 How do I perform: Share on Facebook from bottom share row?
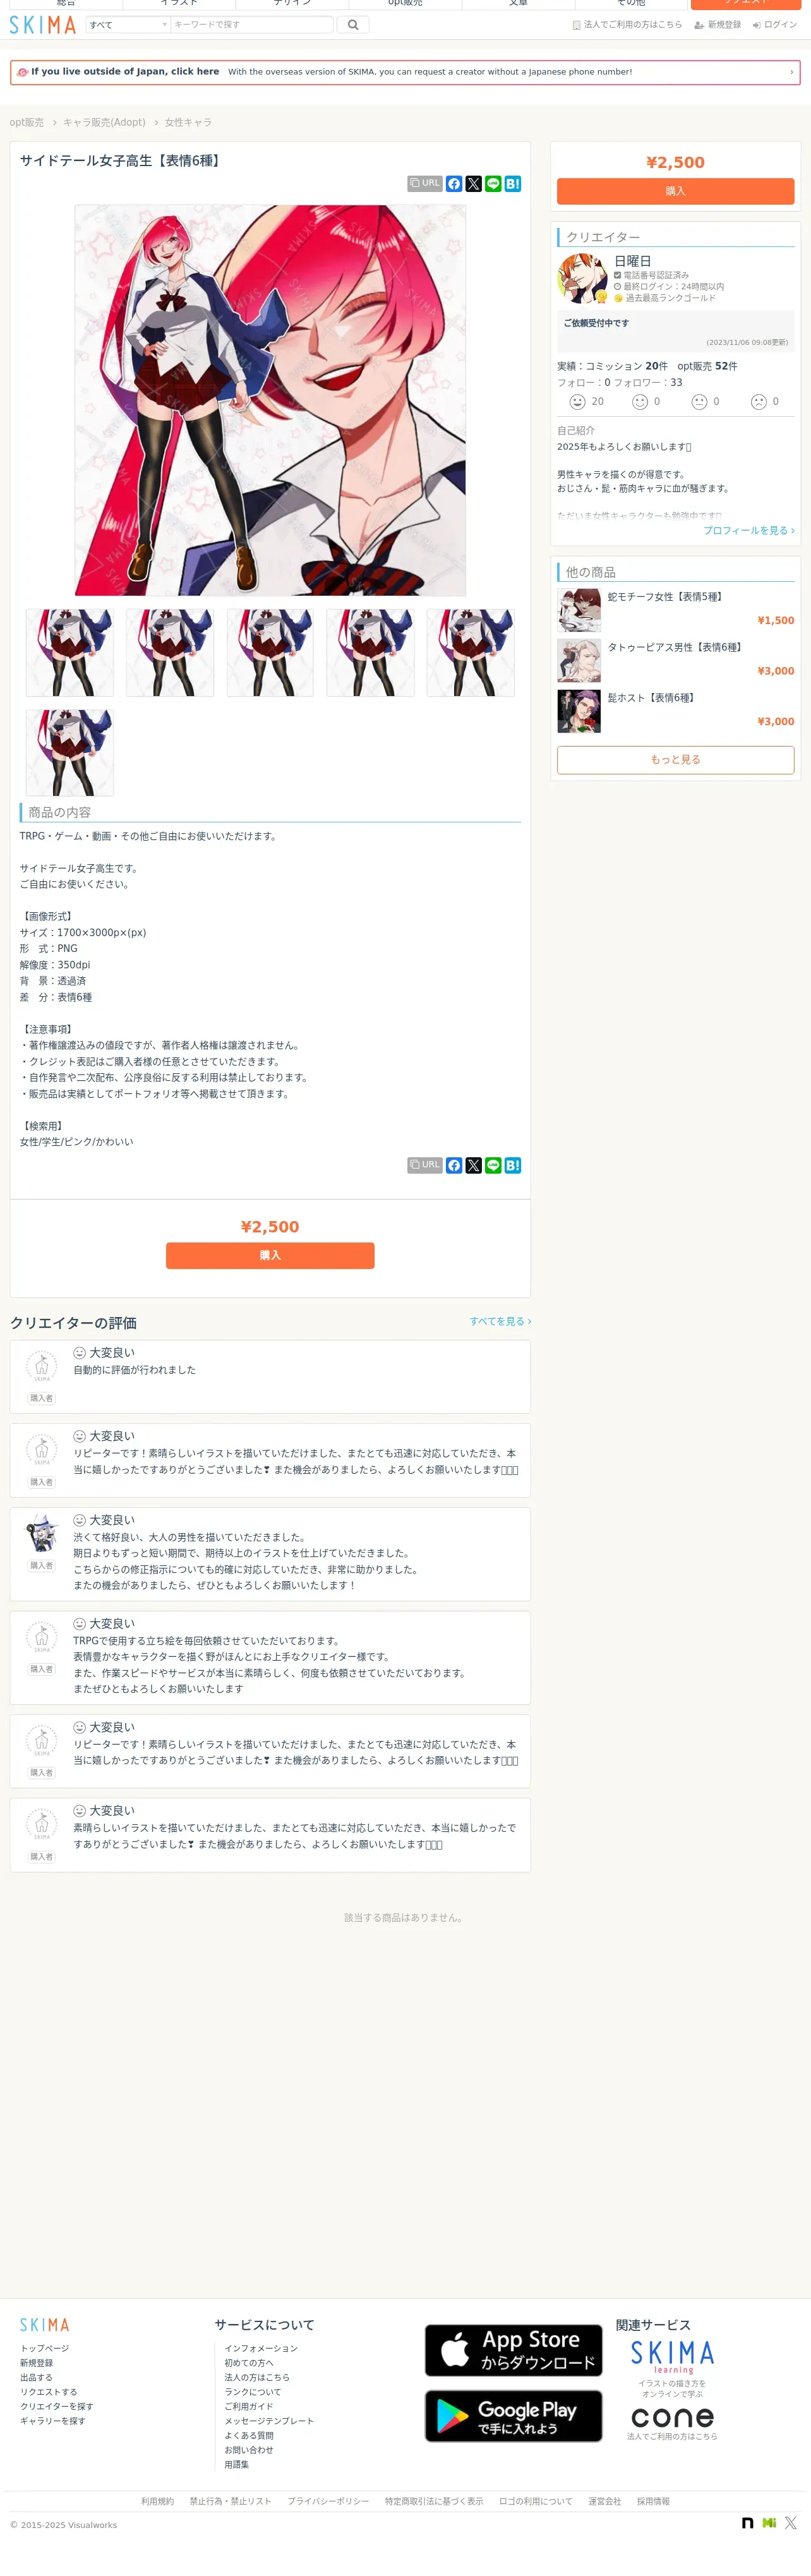tap(454, 1166)
